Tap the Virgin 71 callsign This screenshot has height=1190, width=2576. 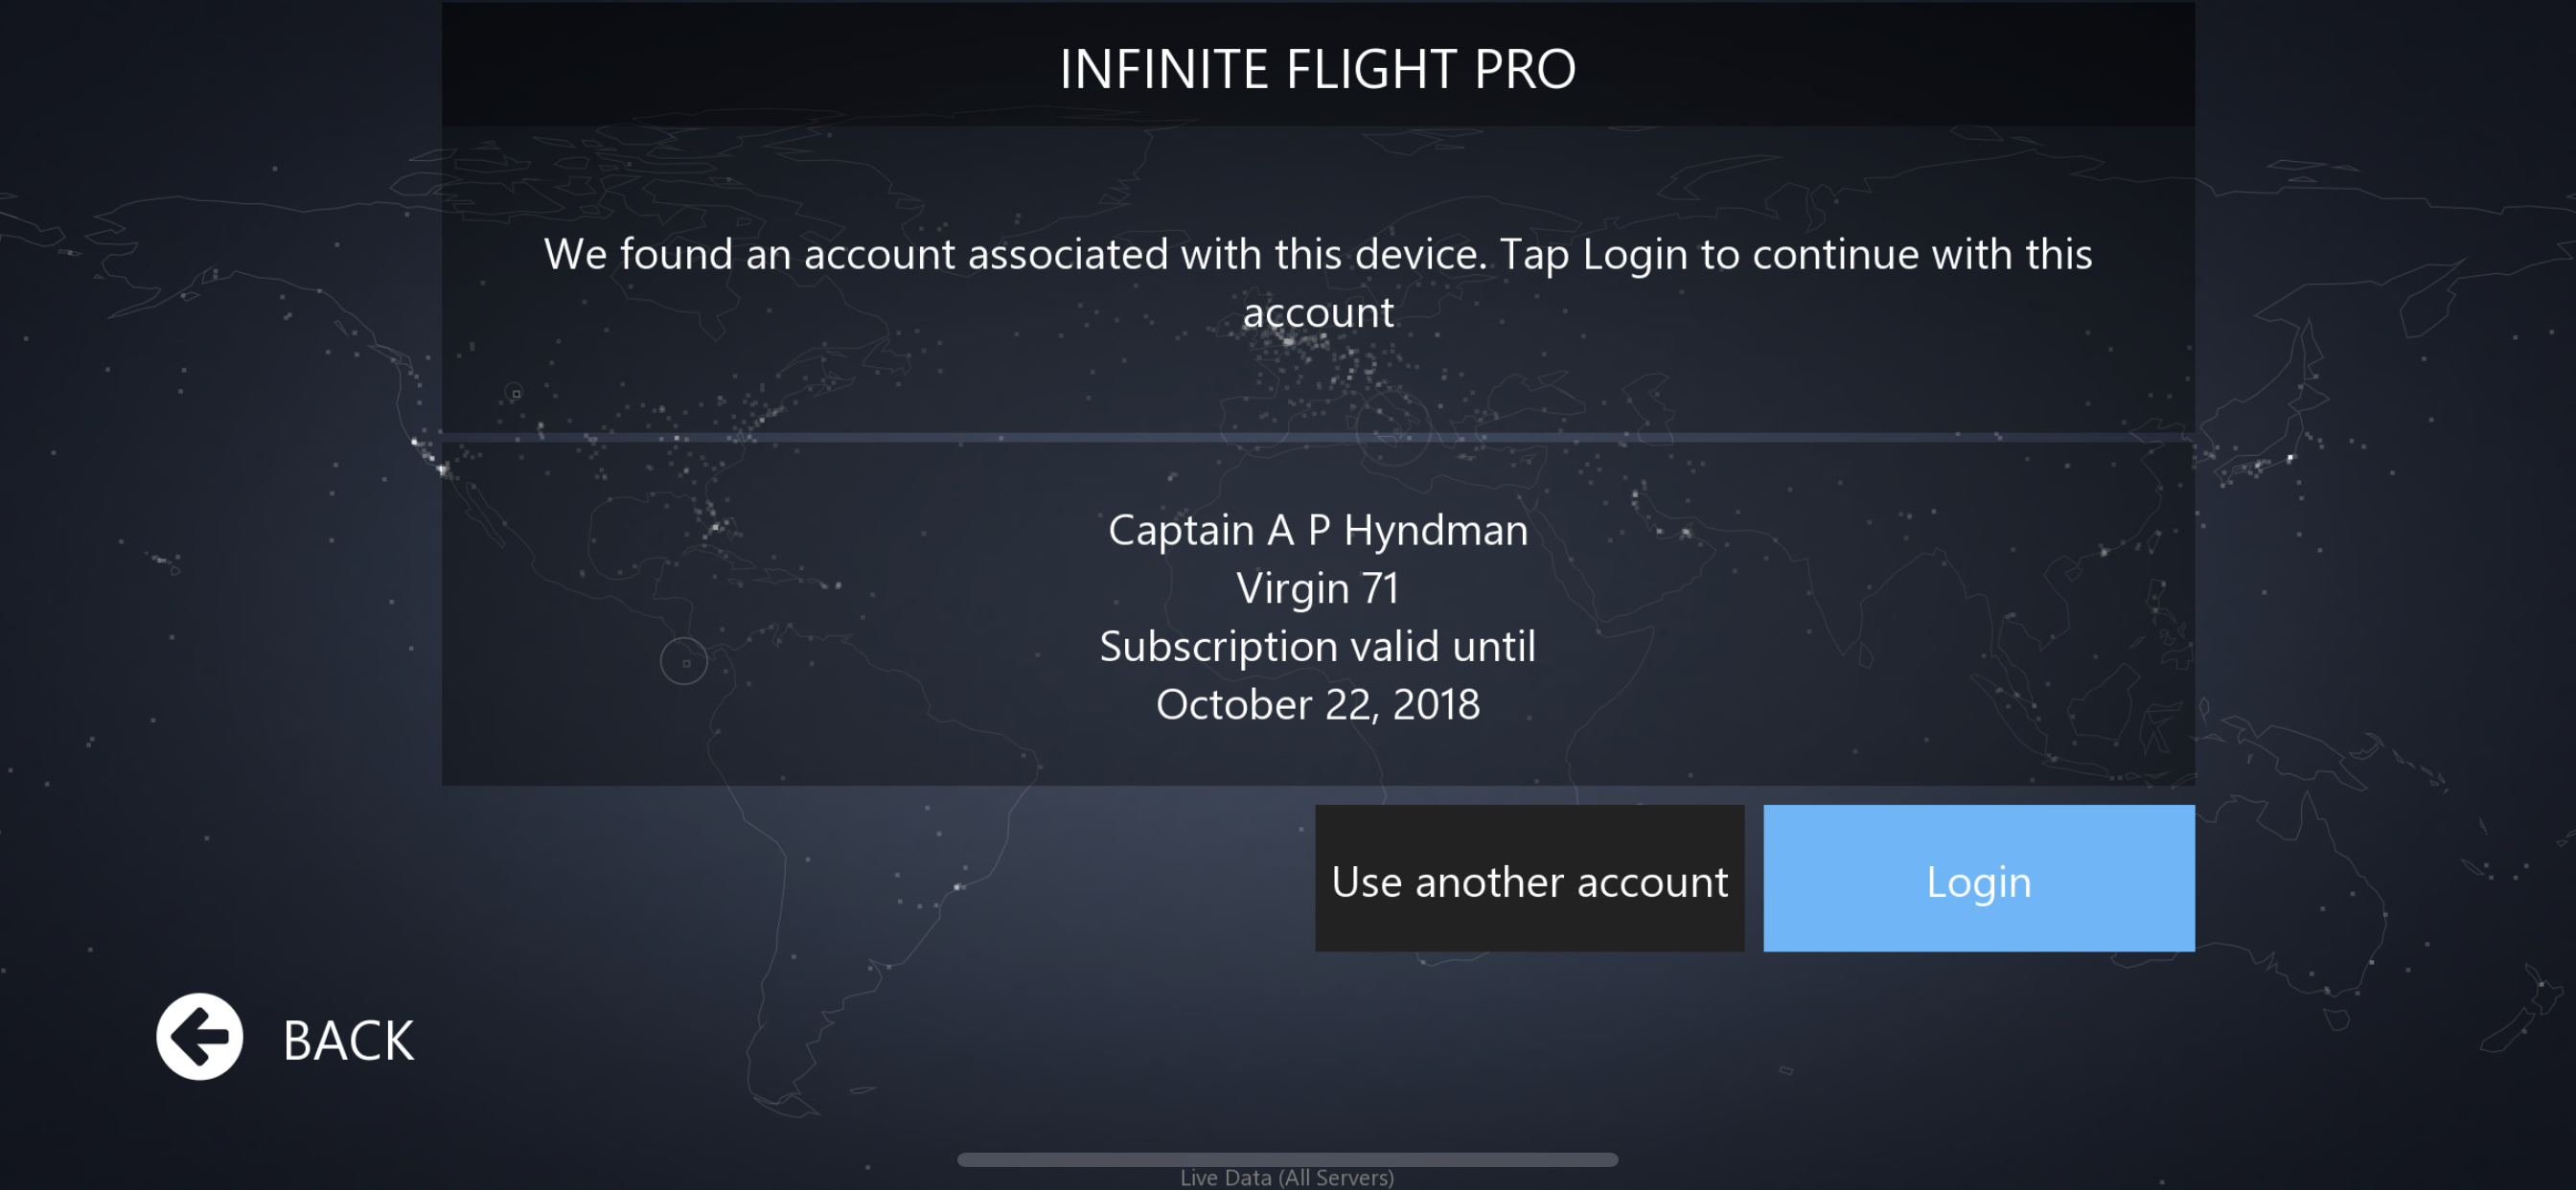(1317, 588)
